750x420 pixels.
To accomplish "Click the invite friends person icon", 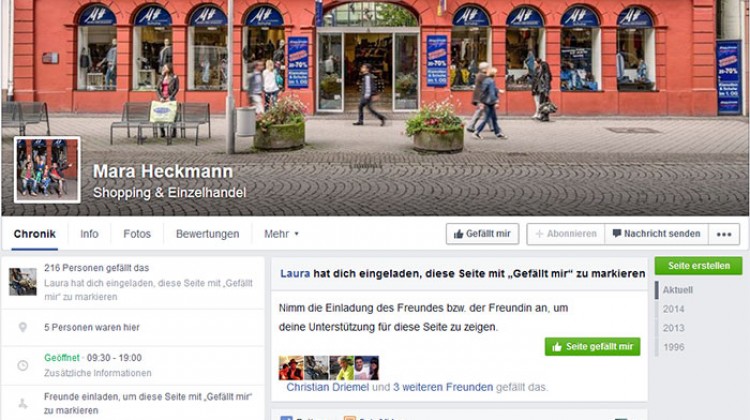I will (x=22, y=404).
